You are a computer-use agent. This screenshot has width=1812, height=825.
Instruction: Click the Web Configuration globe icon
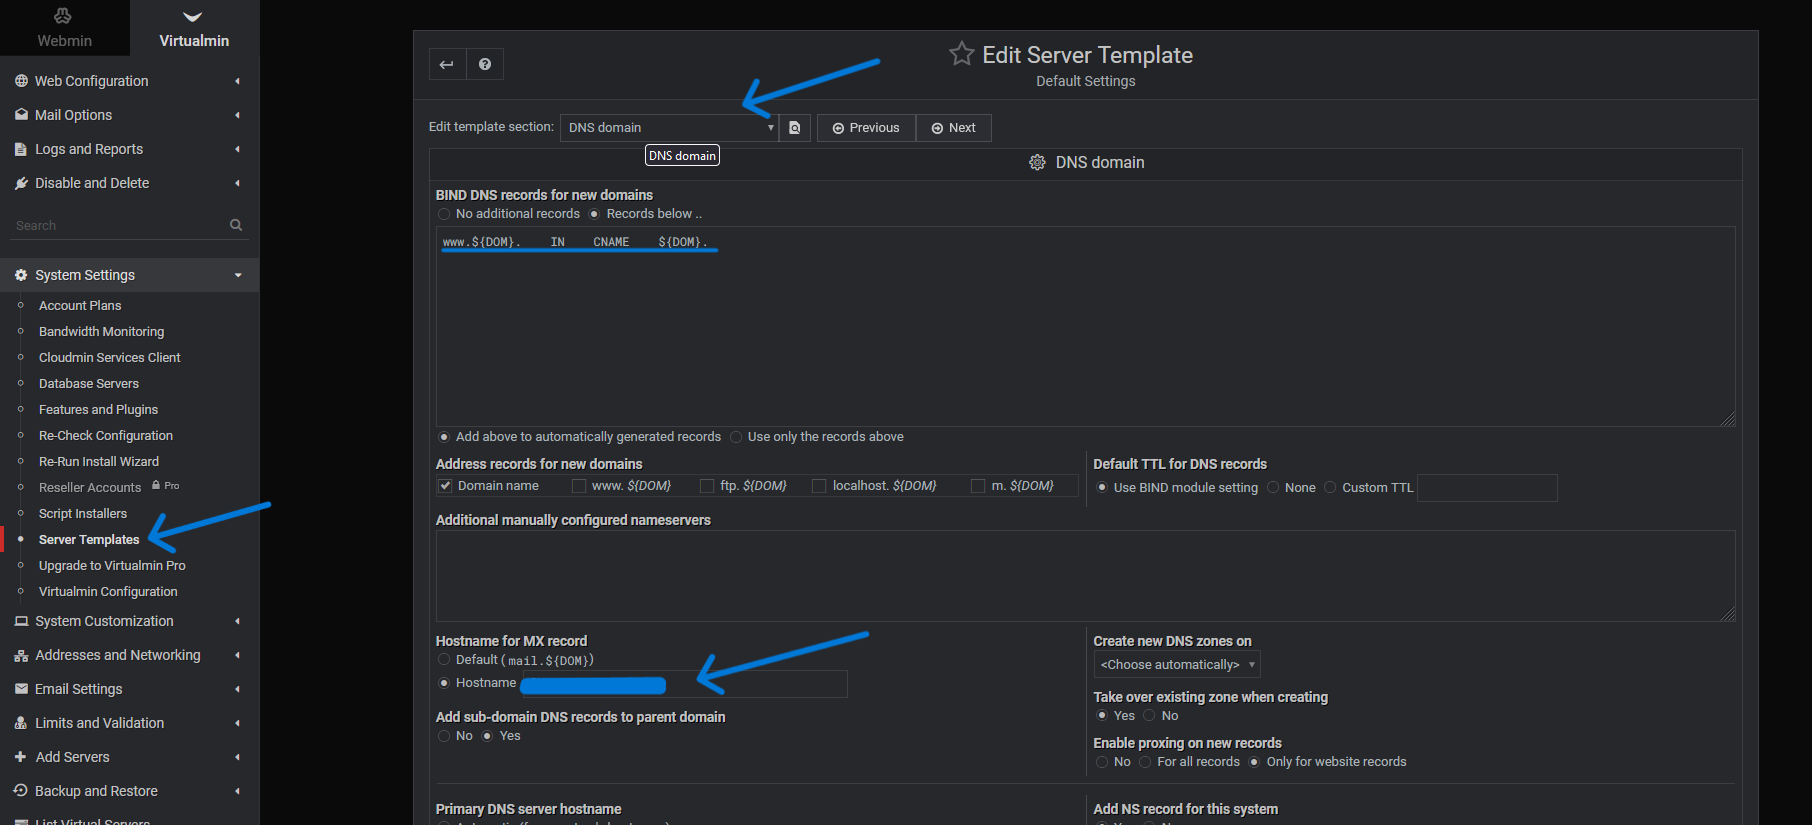[x=21, y=81]
